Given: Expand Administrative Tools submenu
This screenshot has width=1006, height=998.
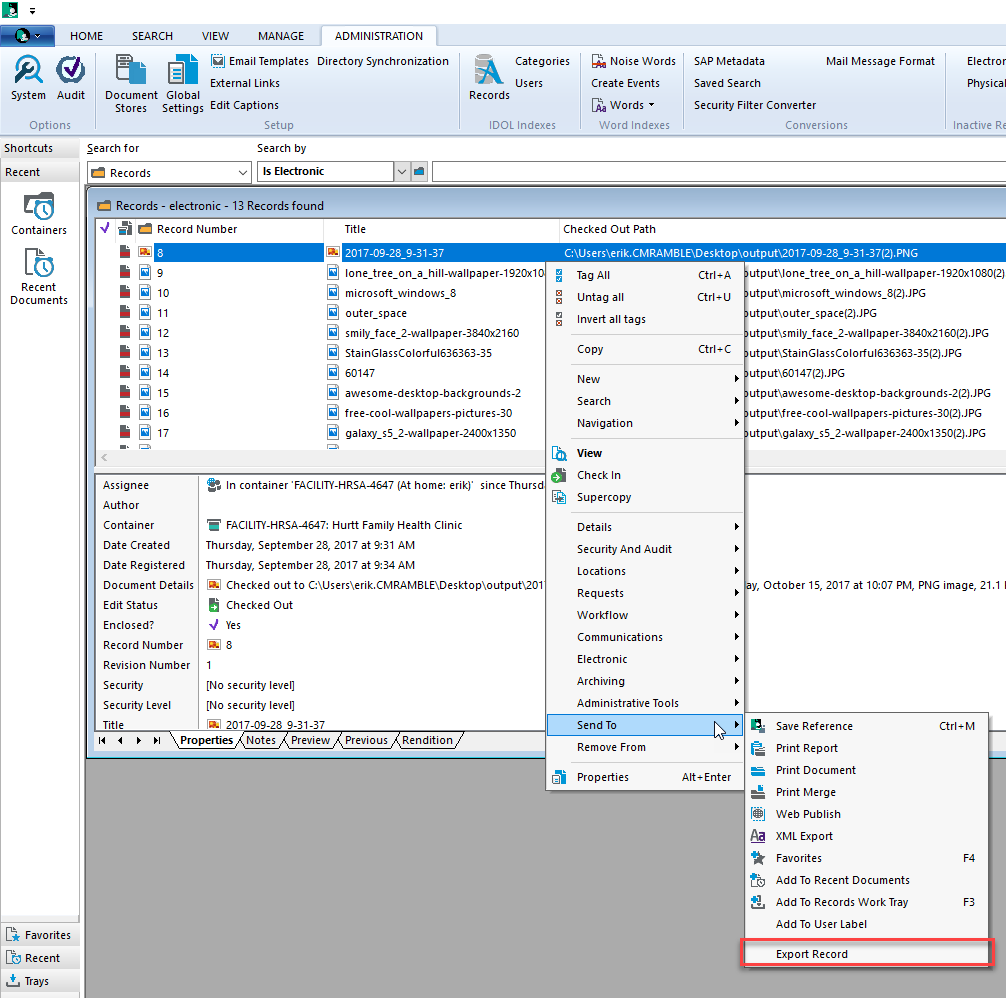Looking at the screenshot, I should coord(645,703).
